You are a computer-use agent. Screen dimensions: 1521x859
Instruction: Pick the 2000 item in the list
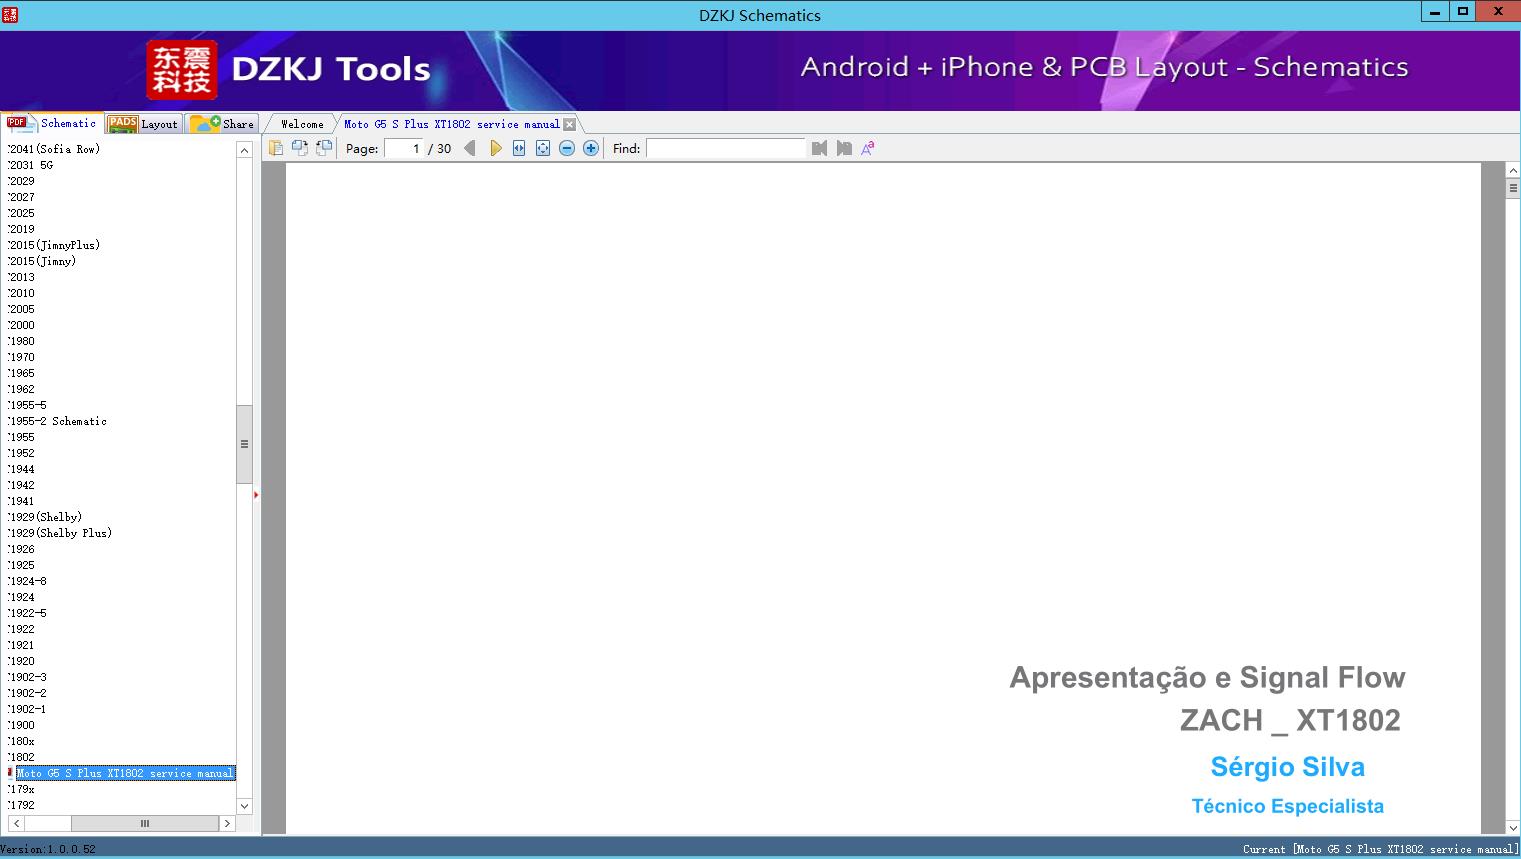[x=21, y=325]
